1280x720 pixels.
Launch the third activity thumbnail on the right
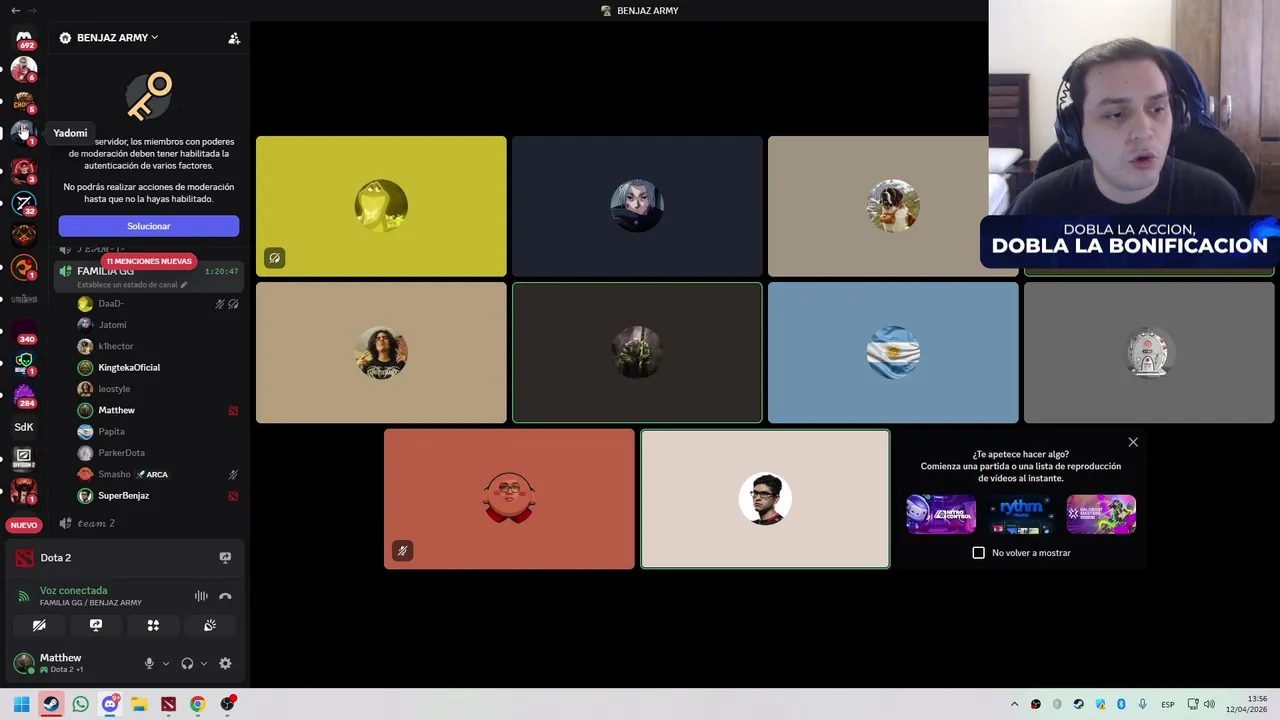1101,514
